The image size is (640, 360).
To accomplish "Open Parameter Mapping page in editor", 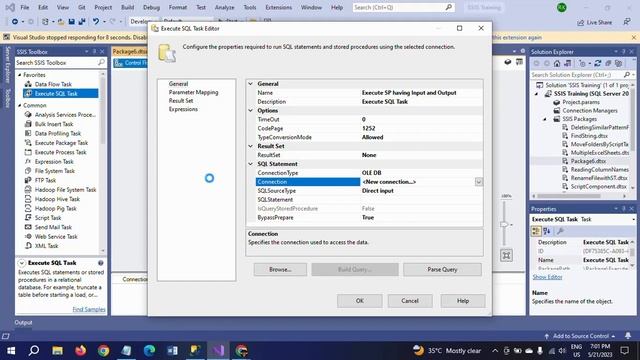I will [x=193, y=92].
